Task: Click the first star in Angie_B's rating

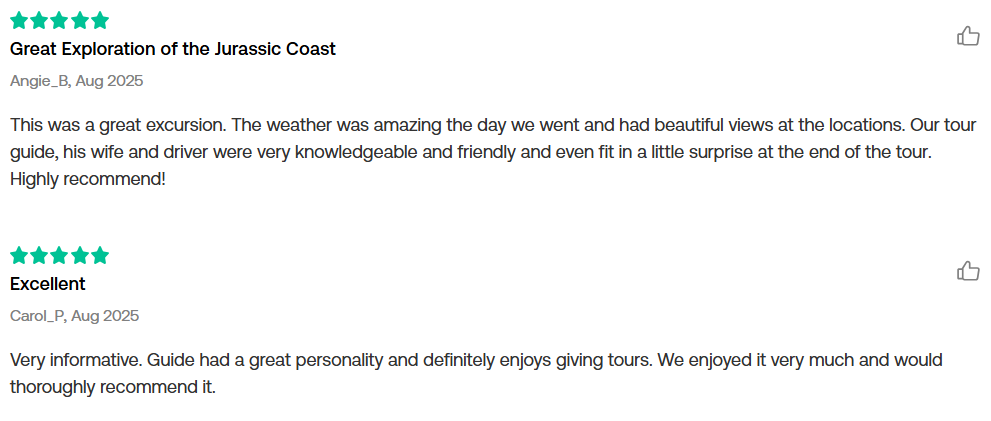Action: (19, 21)
